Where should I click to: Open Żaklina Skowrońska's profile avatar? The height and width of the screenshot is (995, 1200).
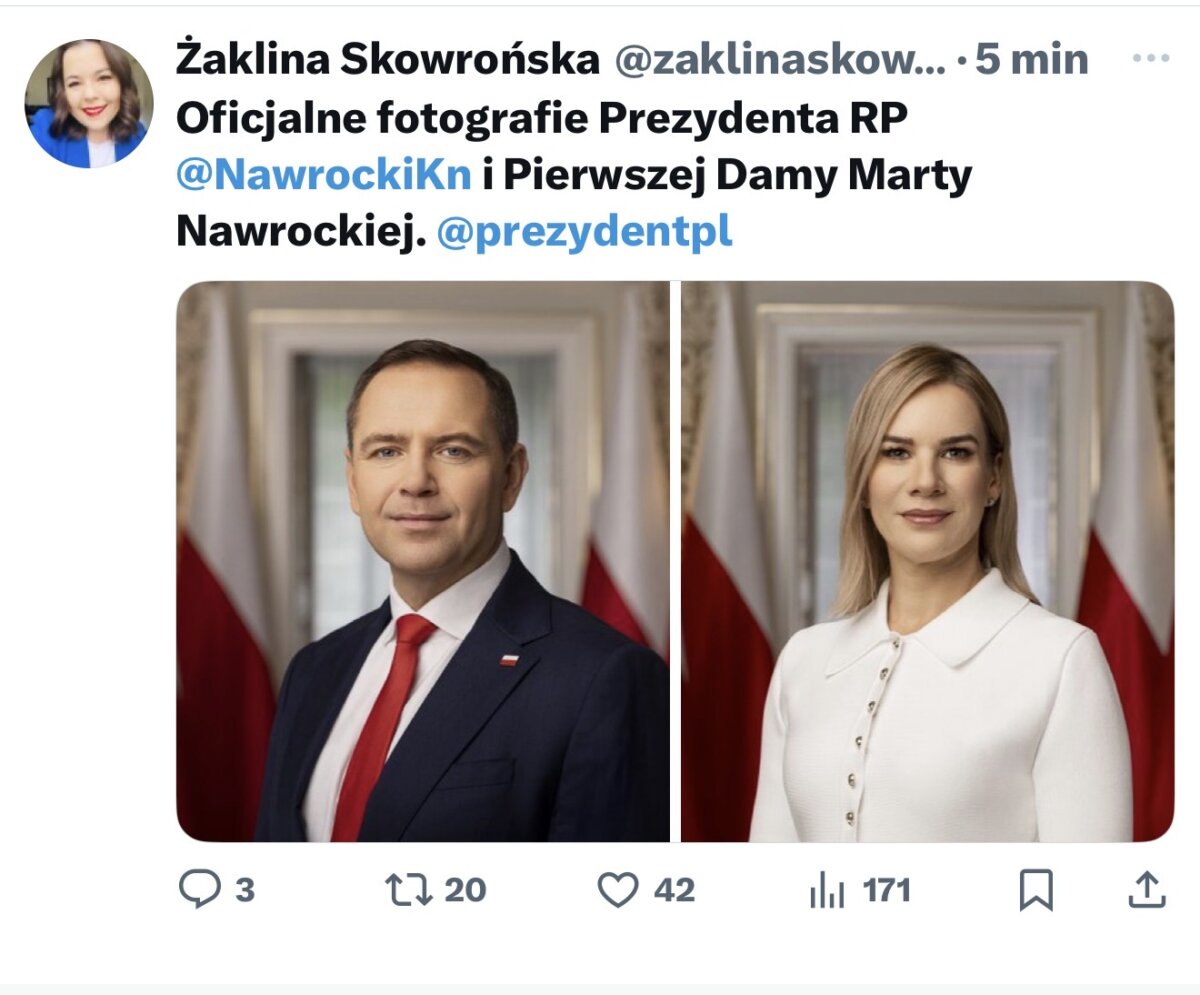point(89,103)
